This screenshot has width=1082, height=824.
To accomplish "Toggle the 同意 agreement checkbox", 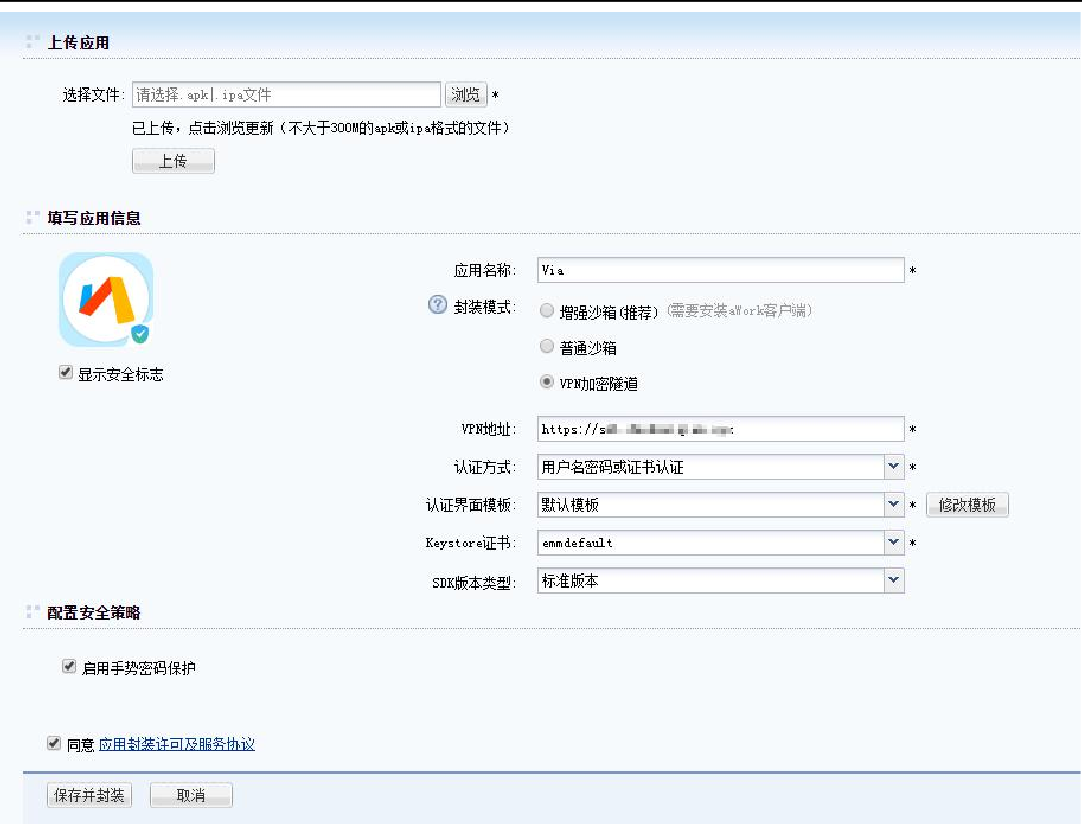I will pos(54,743).
